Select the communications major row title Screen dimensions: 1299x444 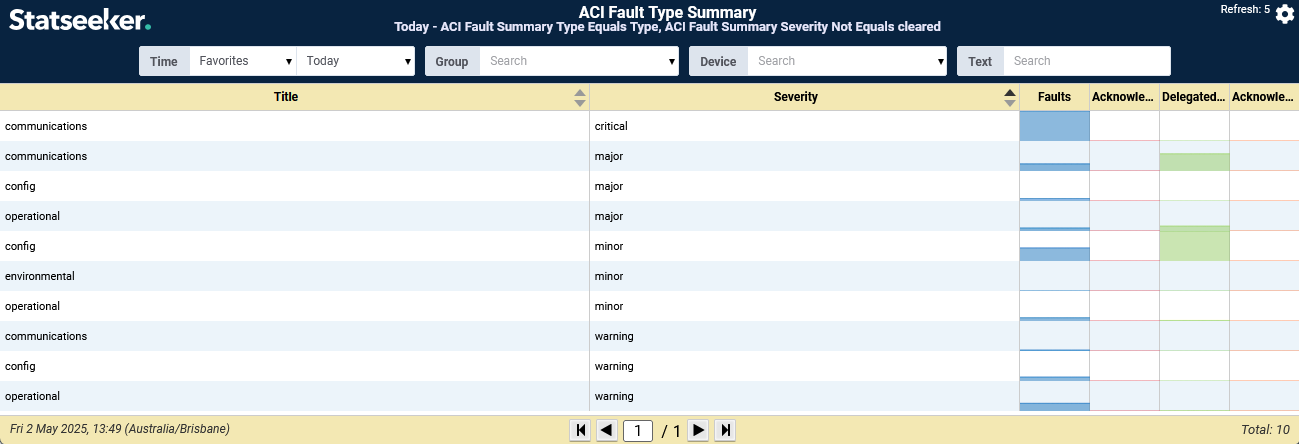pyautogui.click(x=46, y=156)
